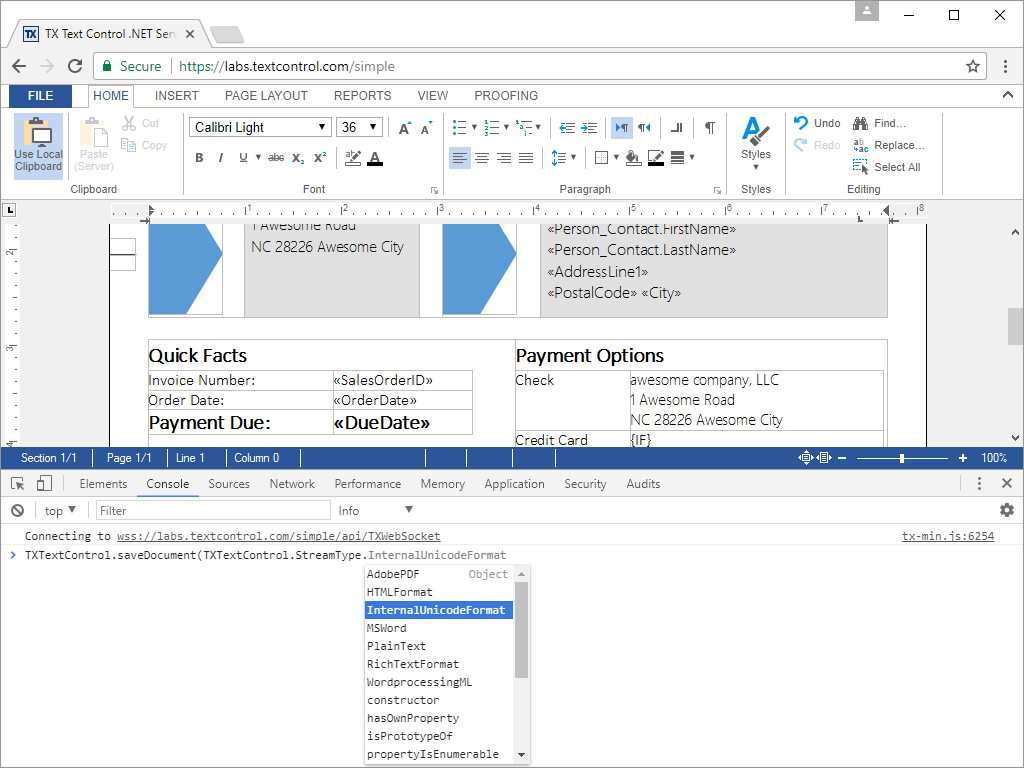Show paragraph control characters pilcrow
Image resolution: width=1024 pixels, height=768 pixels.
pyautogui.click(x=709, y=127)
